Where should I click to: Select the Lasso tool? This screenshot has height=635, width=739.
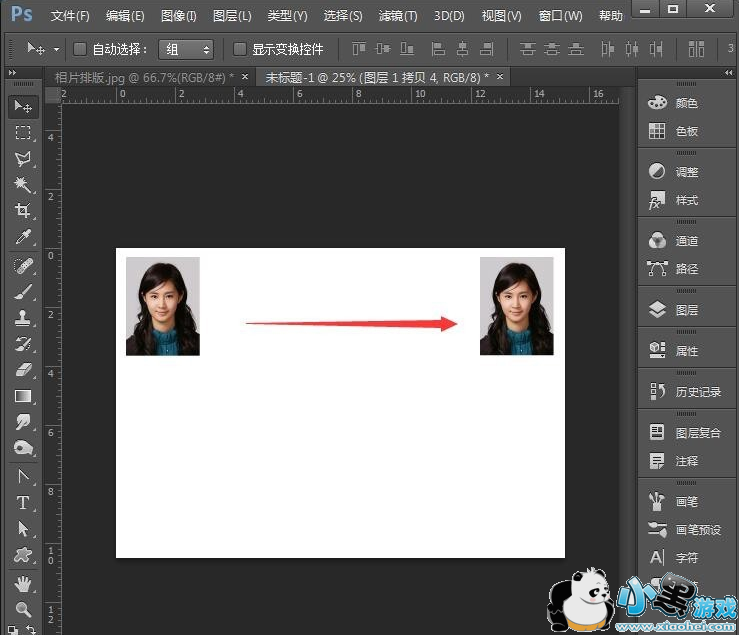coord(23,159)
